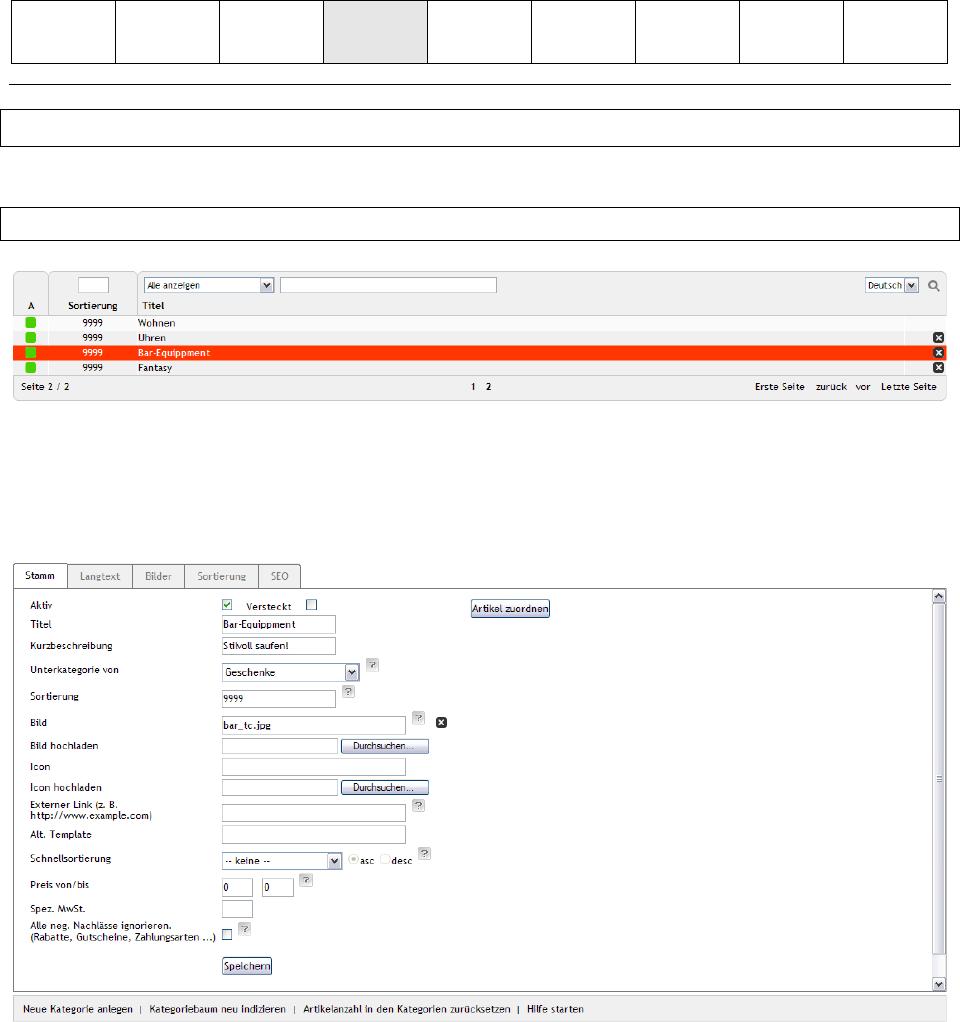Click the Hilfe starten link
The width and height of the screenshot is (960, 1022).
[x=555, y=1009]
